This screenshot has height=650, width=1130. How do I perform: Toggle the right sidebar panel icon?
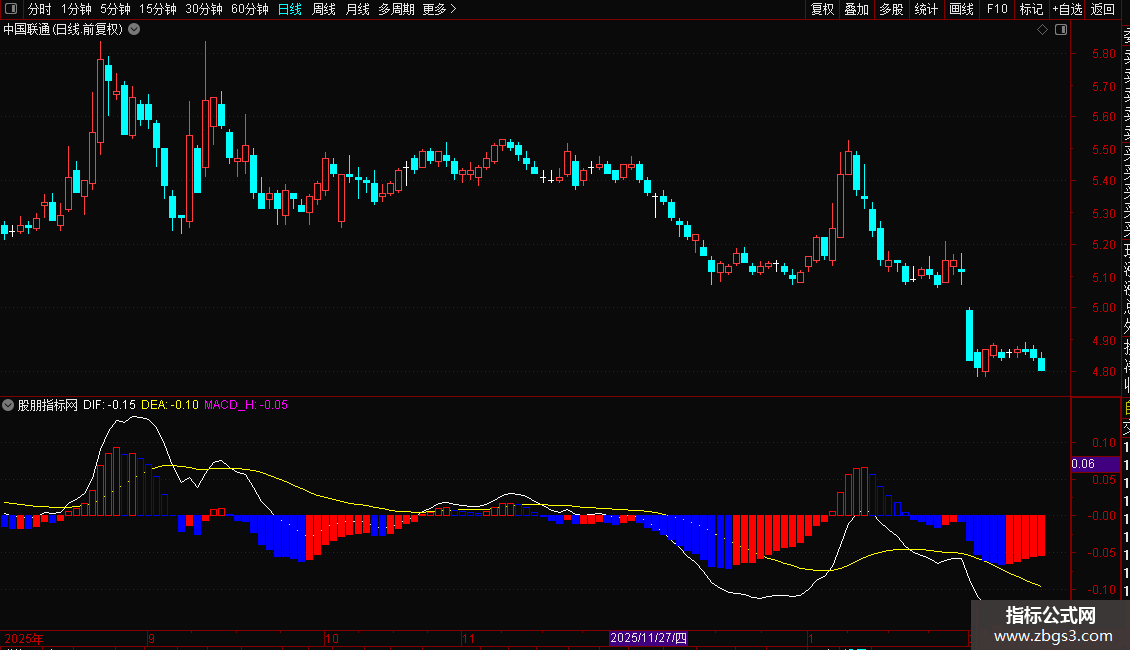tap(1061, 30)
